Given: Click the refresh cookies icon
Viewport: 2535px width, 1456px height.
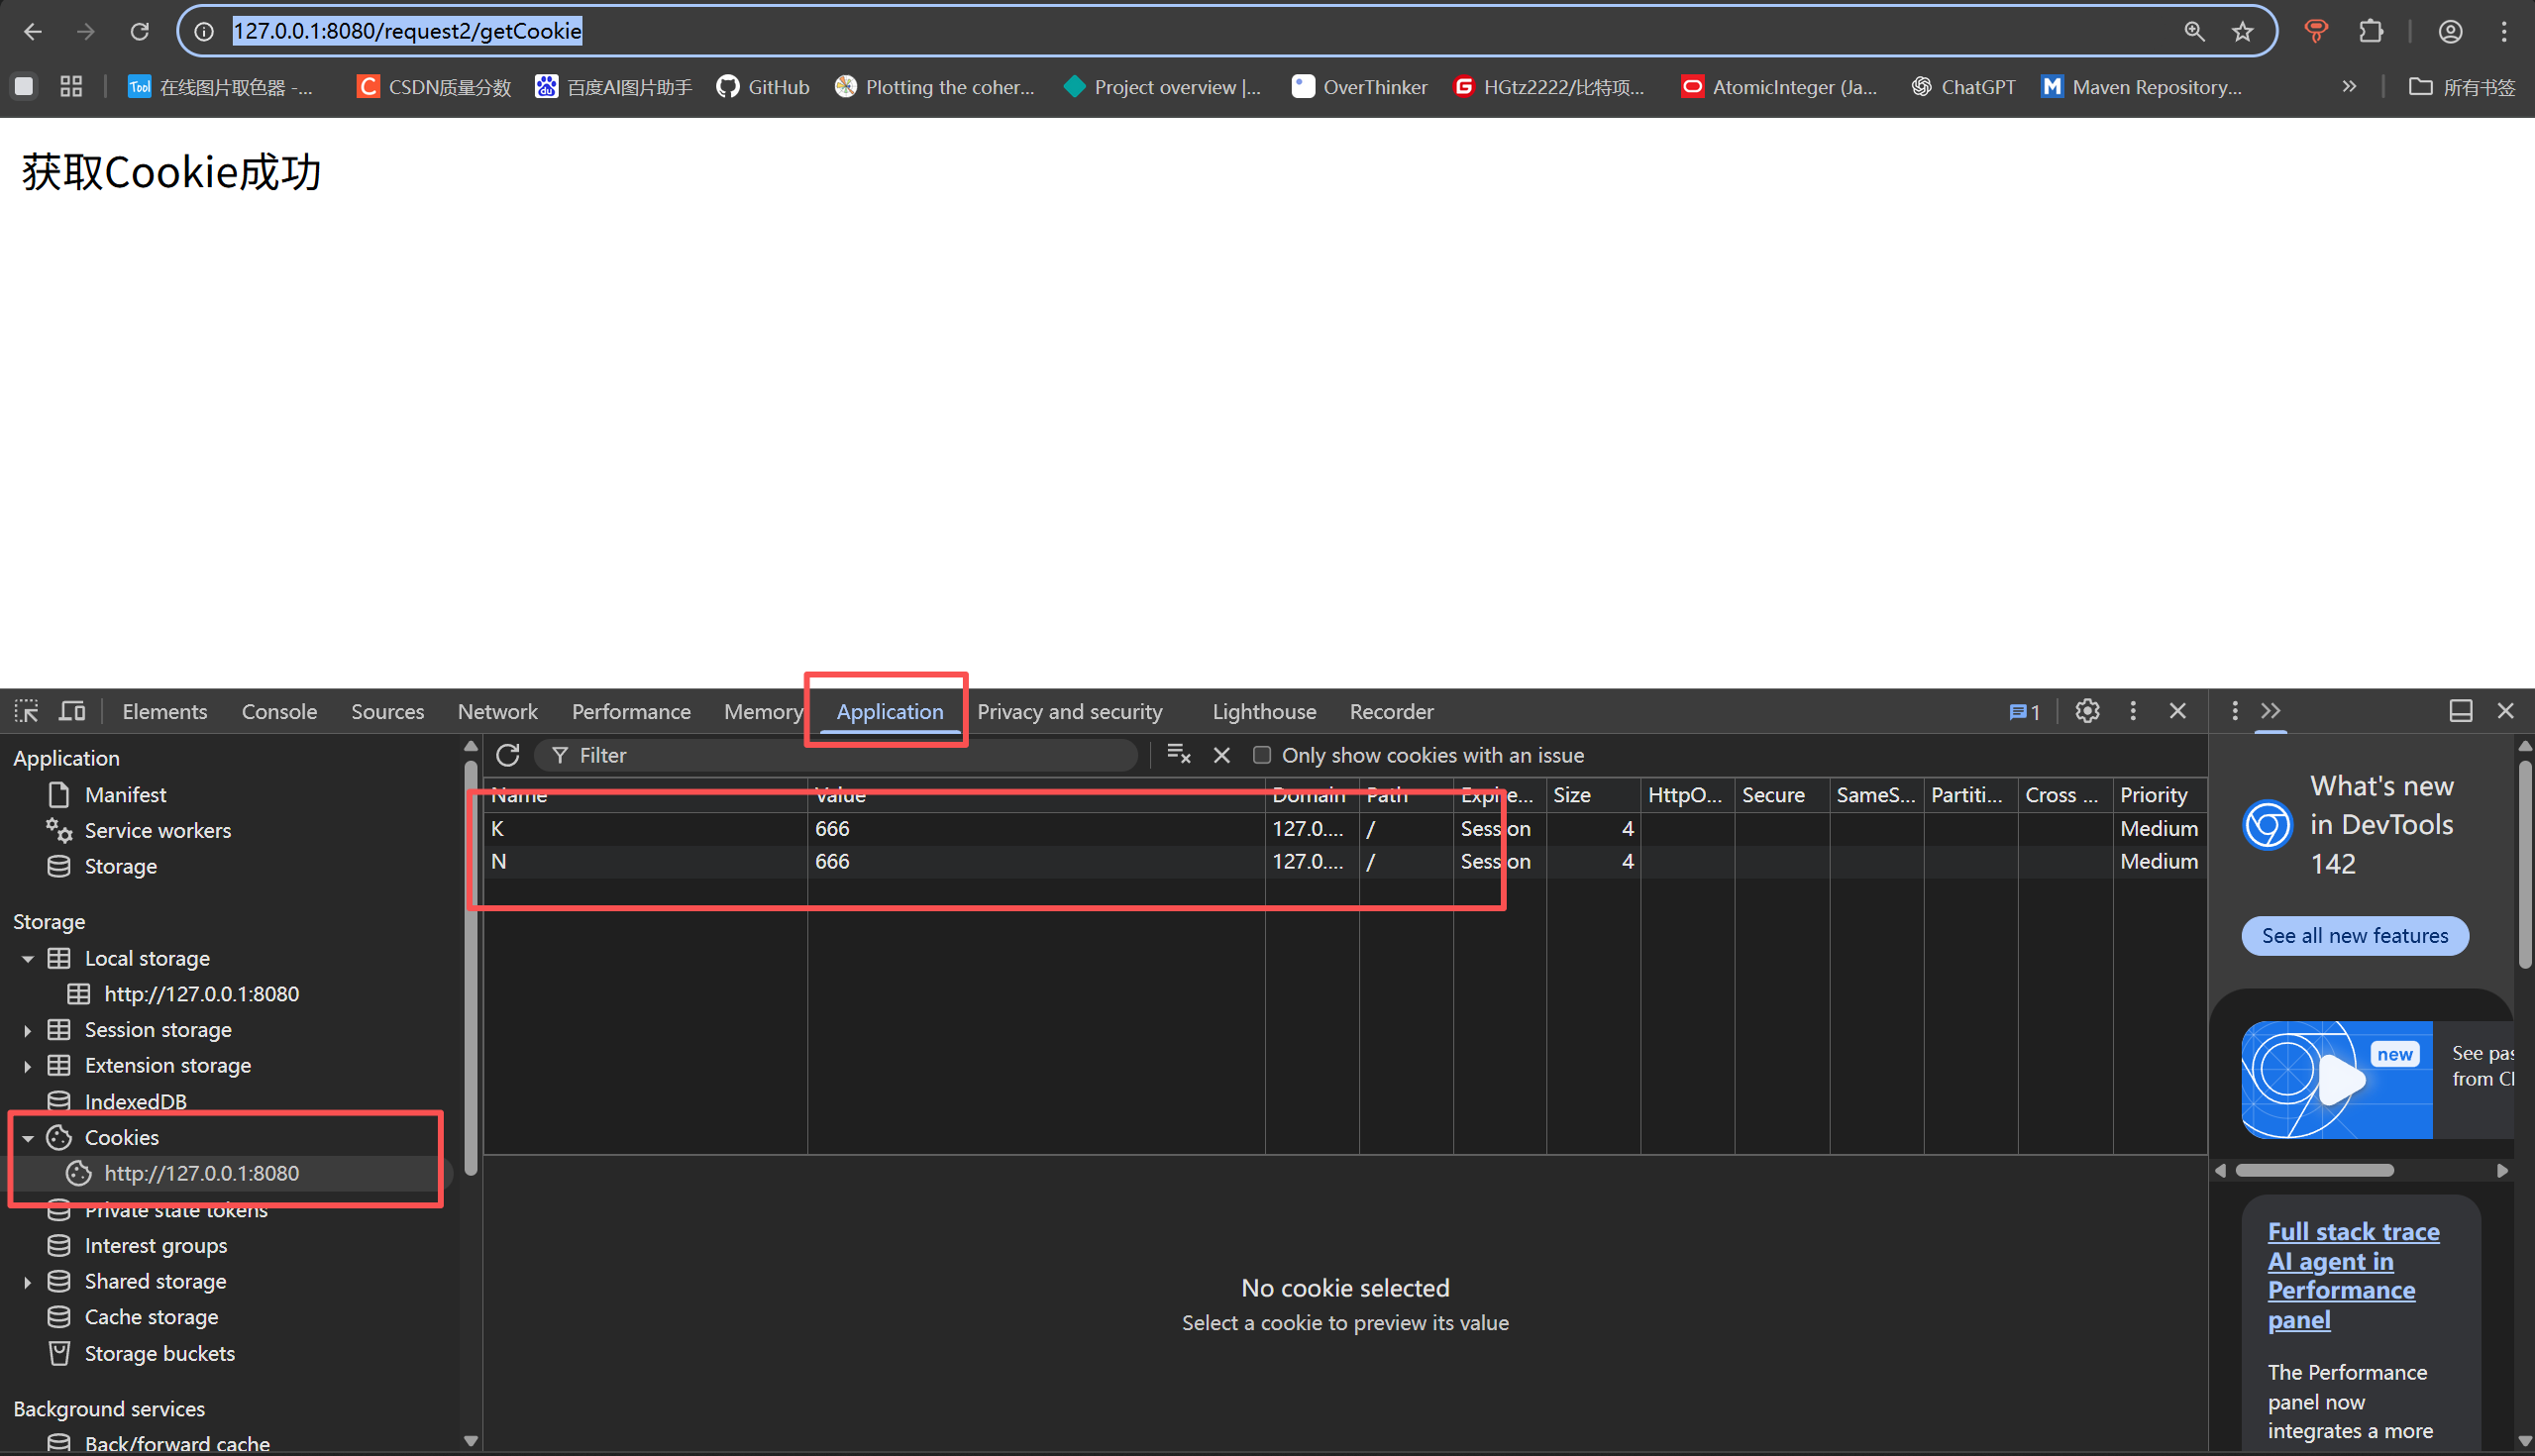Looking at the screenshot, I should point(508,755).
